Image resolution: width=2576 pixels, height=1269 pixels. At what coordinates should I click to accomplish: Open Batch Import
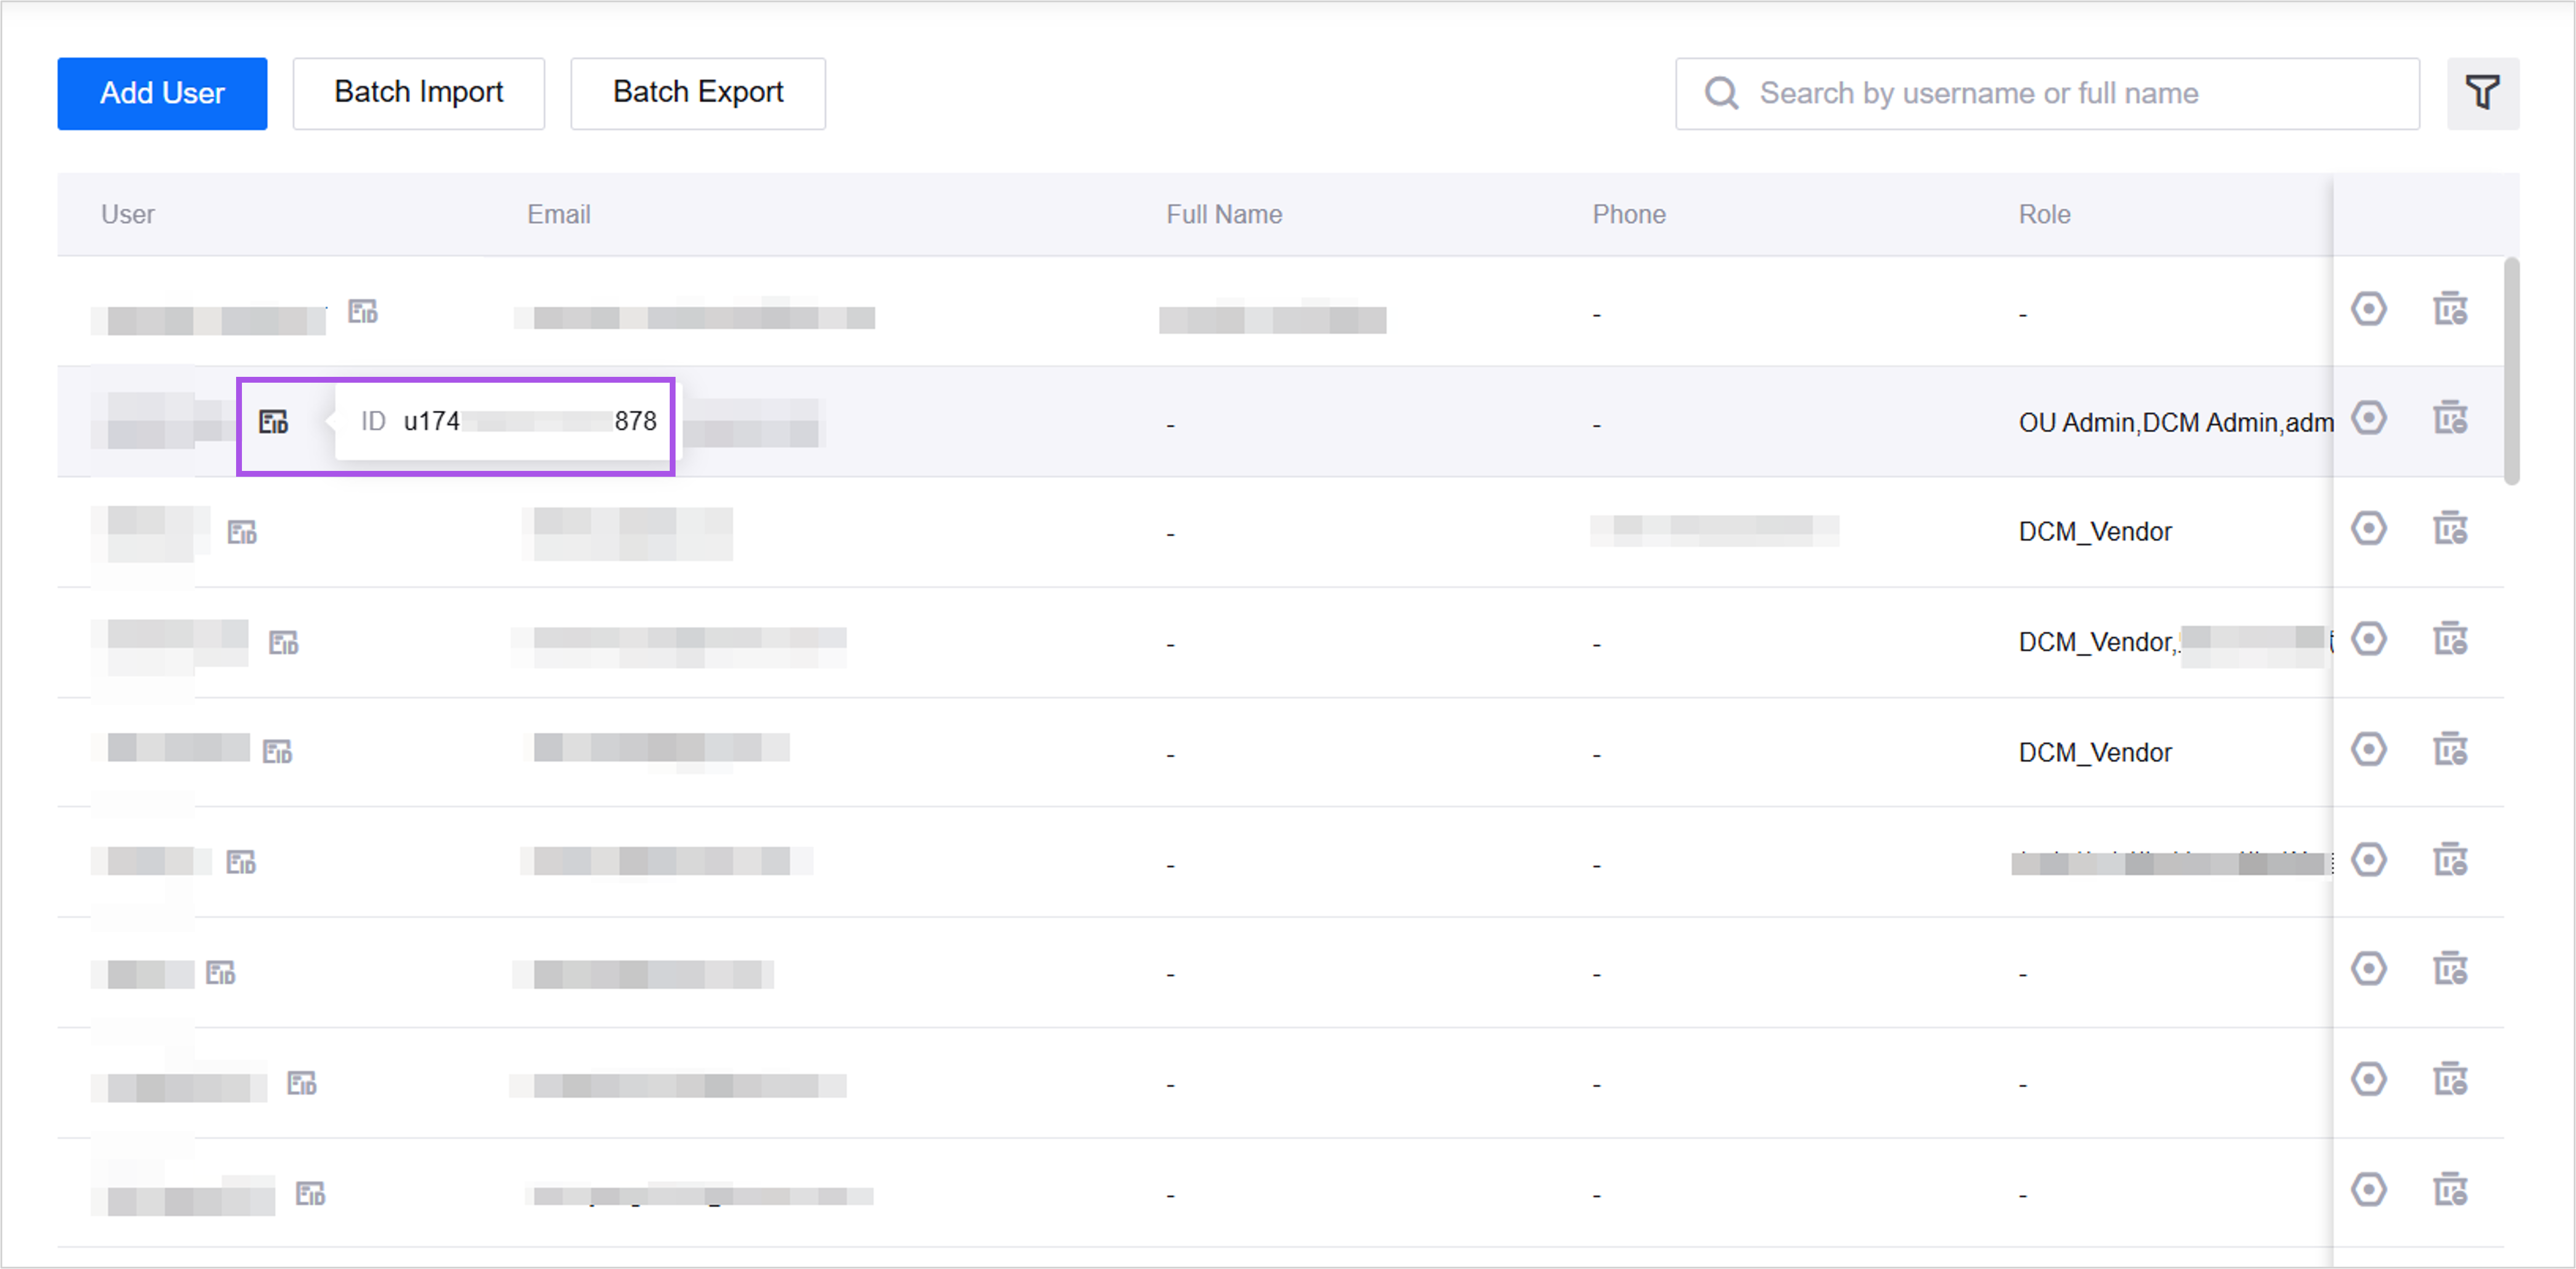pos(418,93)
